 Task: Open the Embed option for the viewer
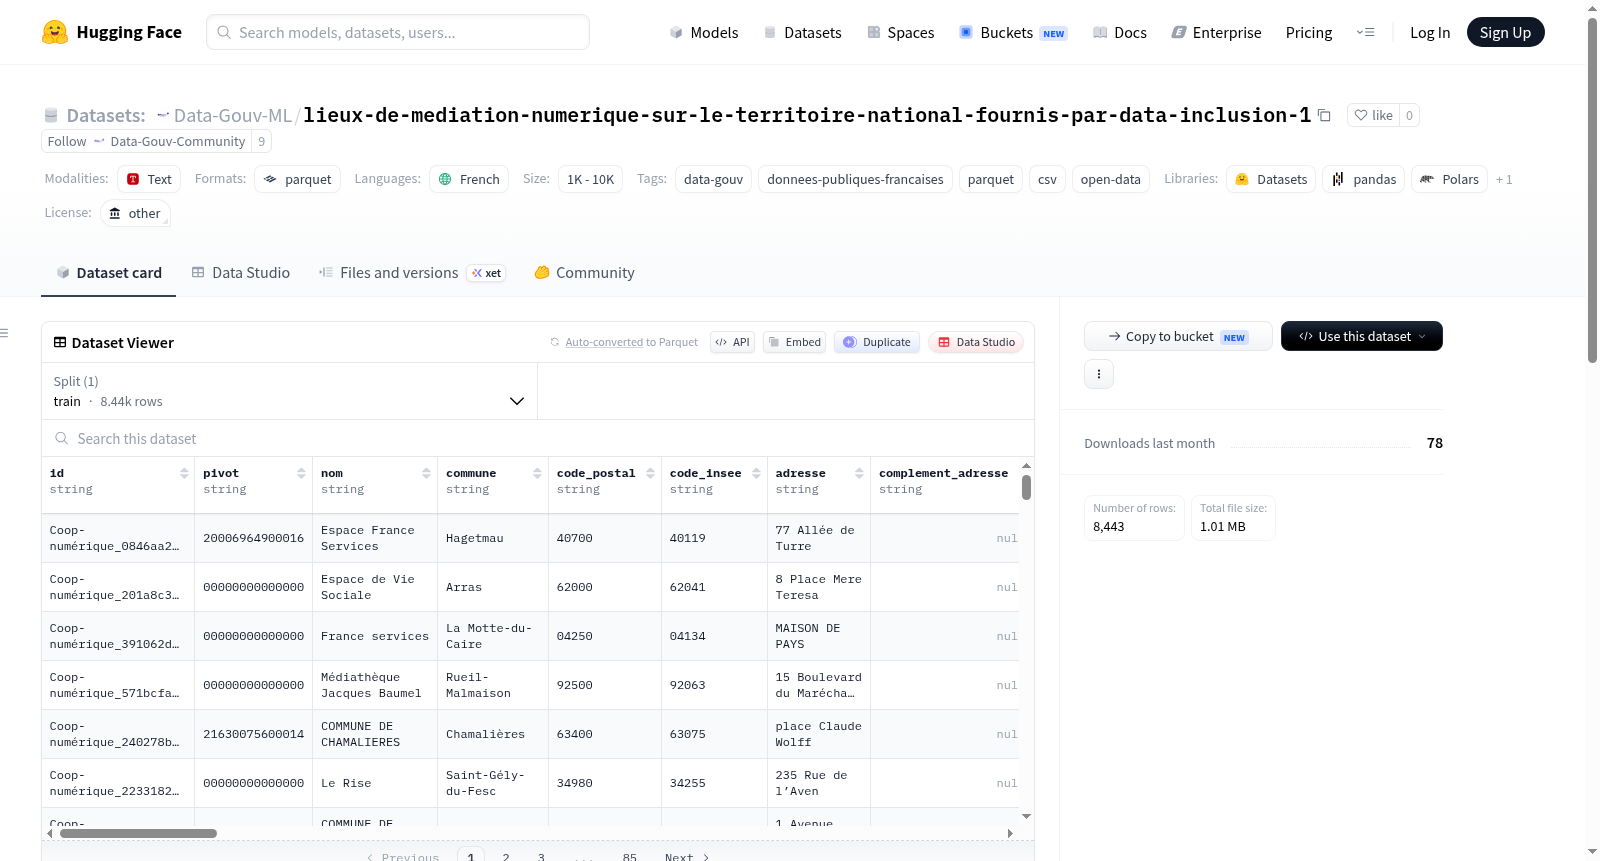[794, 342]
